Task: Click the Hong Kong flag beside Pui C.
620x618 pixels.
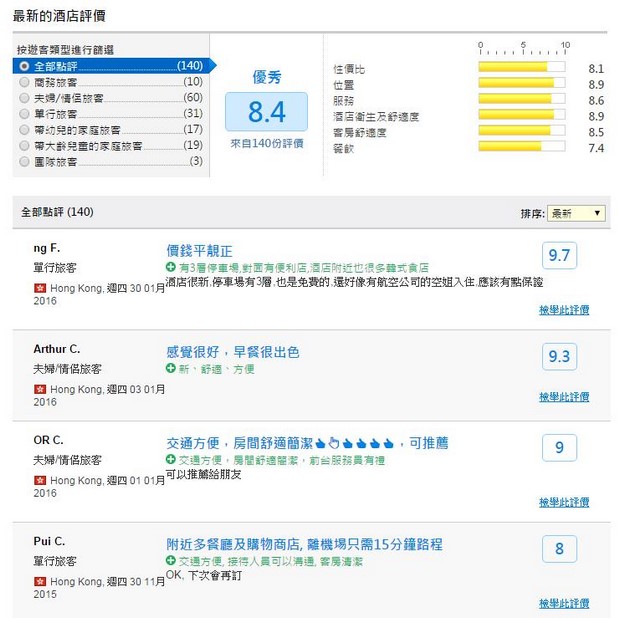Action: 40,582
